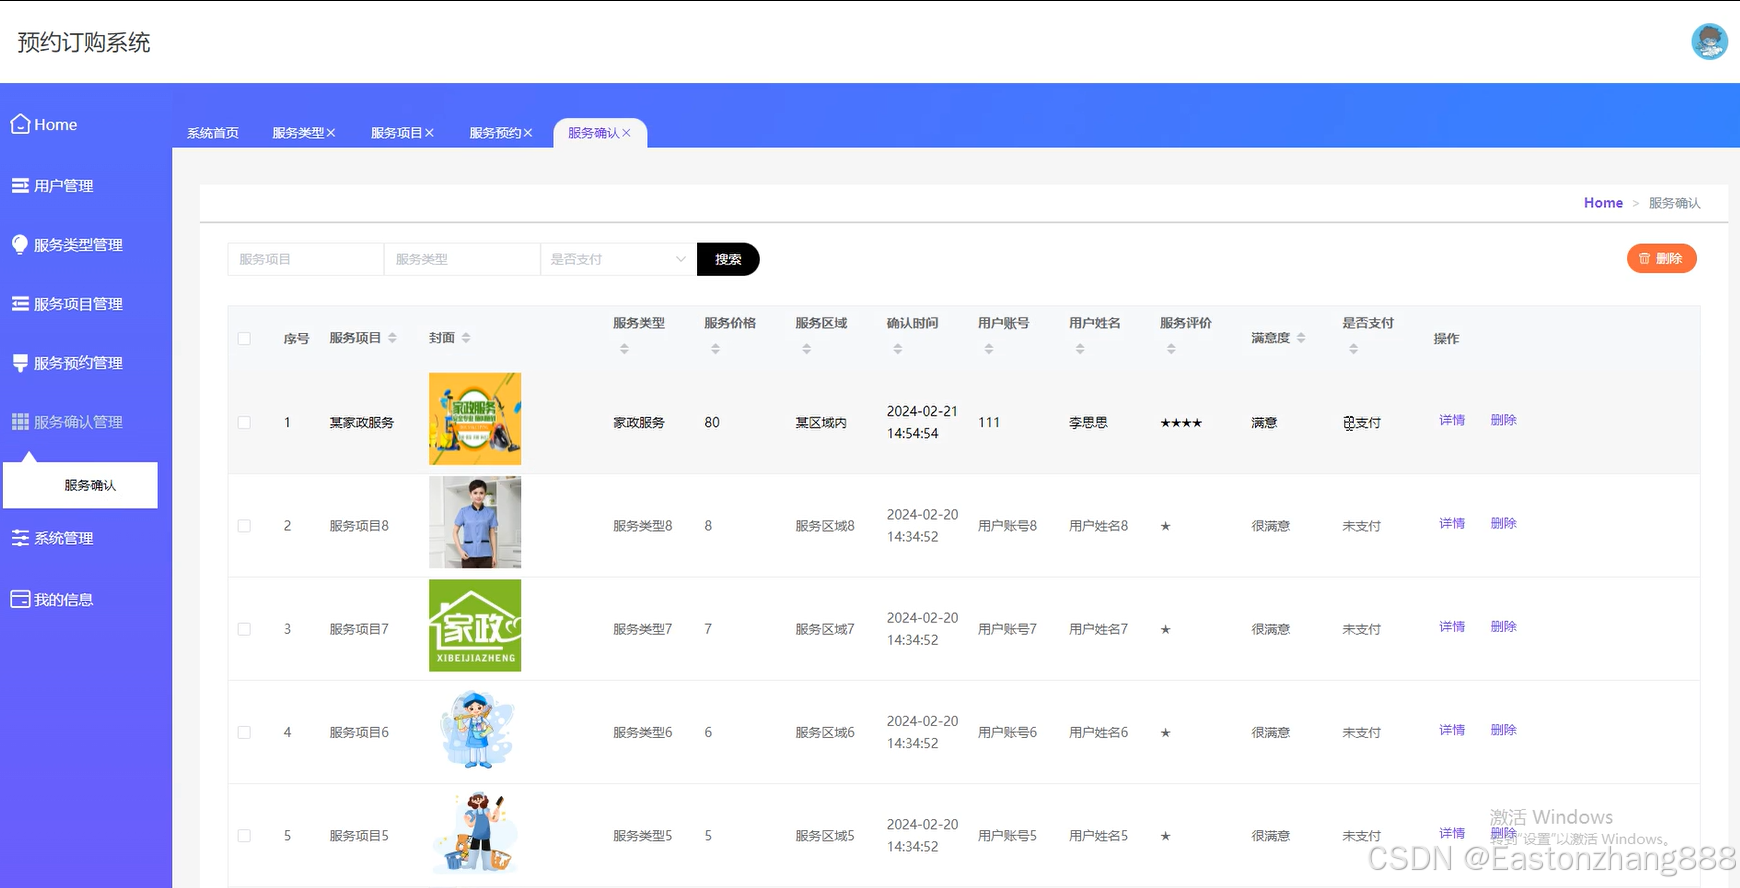Image resolution: width=1740 pixels, height=888 pixels.
Task: Check the checkbox for row 服务项目5
Action: [244, 836]
